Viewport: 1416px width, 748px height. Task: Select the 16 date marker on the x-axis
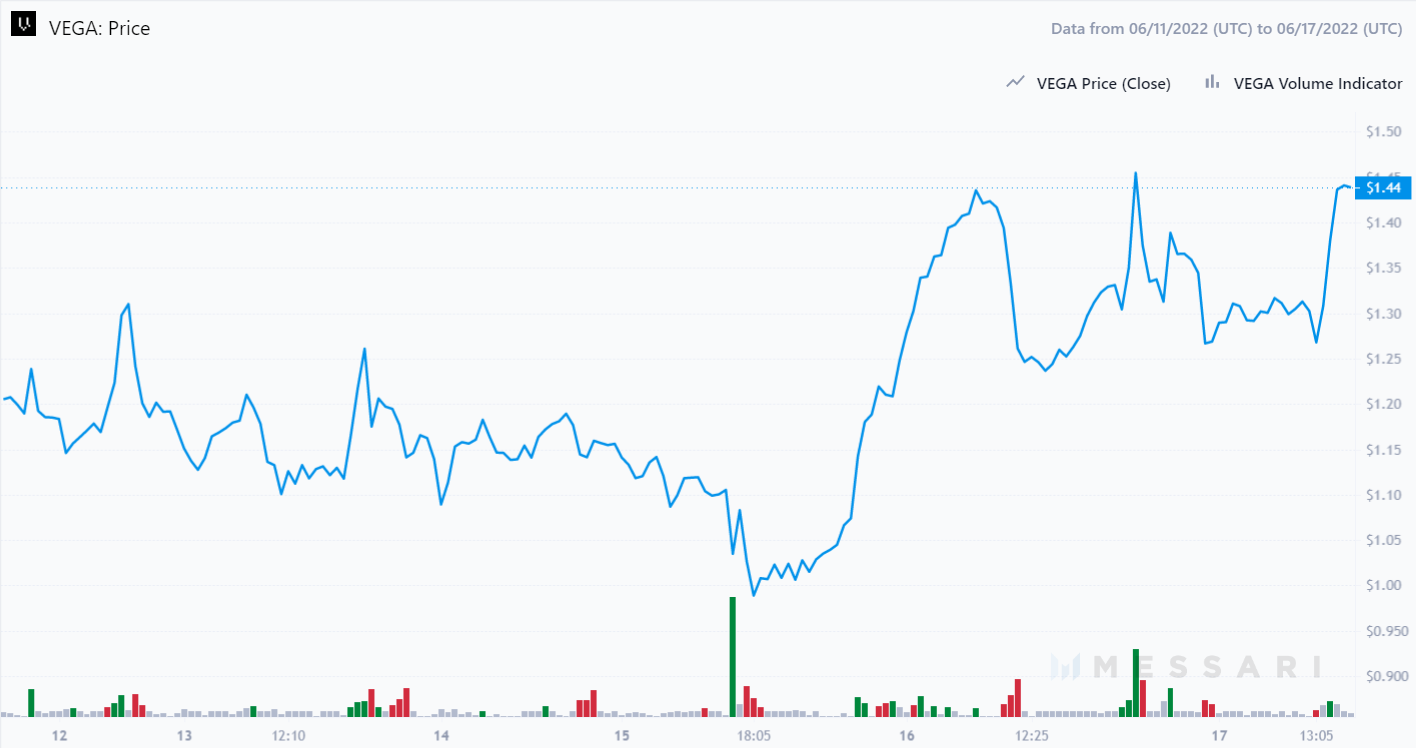907,736
